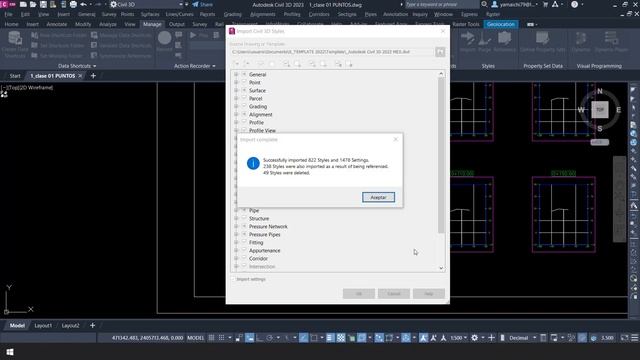Select the Geolocation ribbon tab
Viewport: 640px width, 360px height.
click(x=501, y=24)
